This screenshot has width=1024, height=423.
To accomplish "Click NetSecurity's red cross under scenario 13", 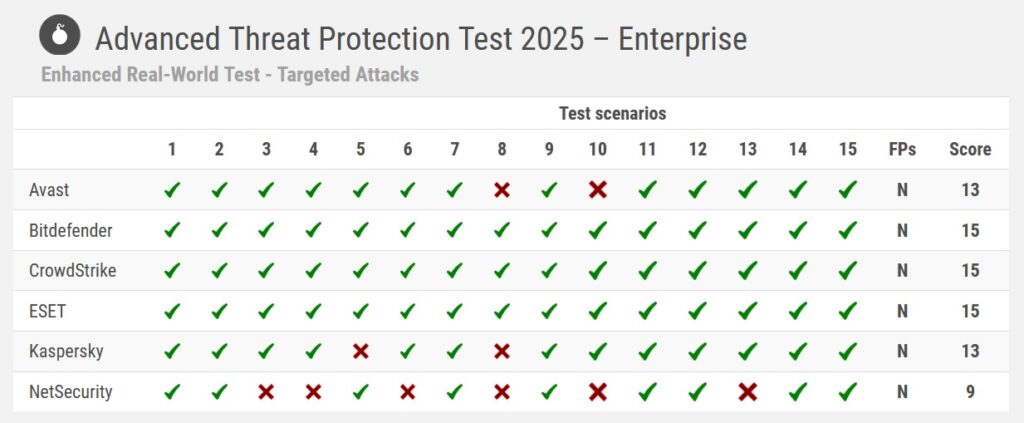I will click(747, 392).
